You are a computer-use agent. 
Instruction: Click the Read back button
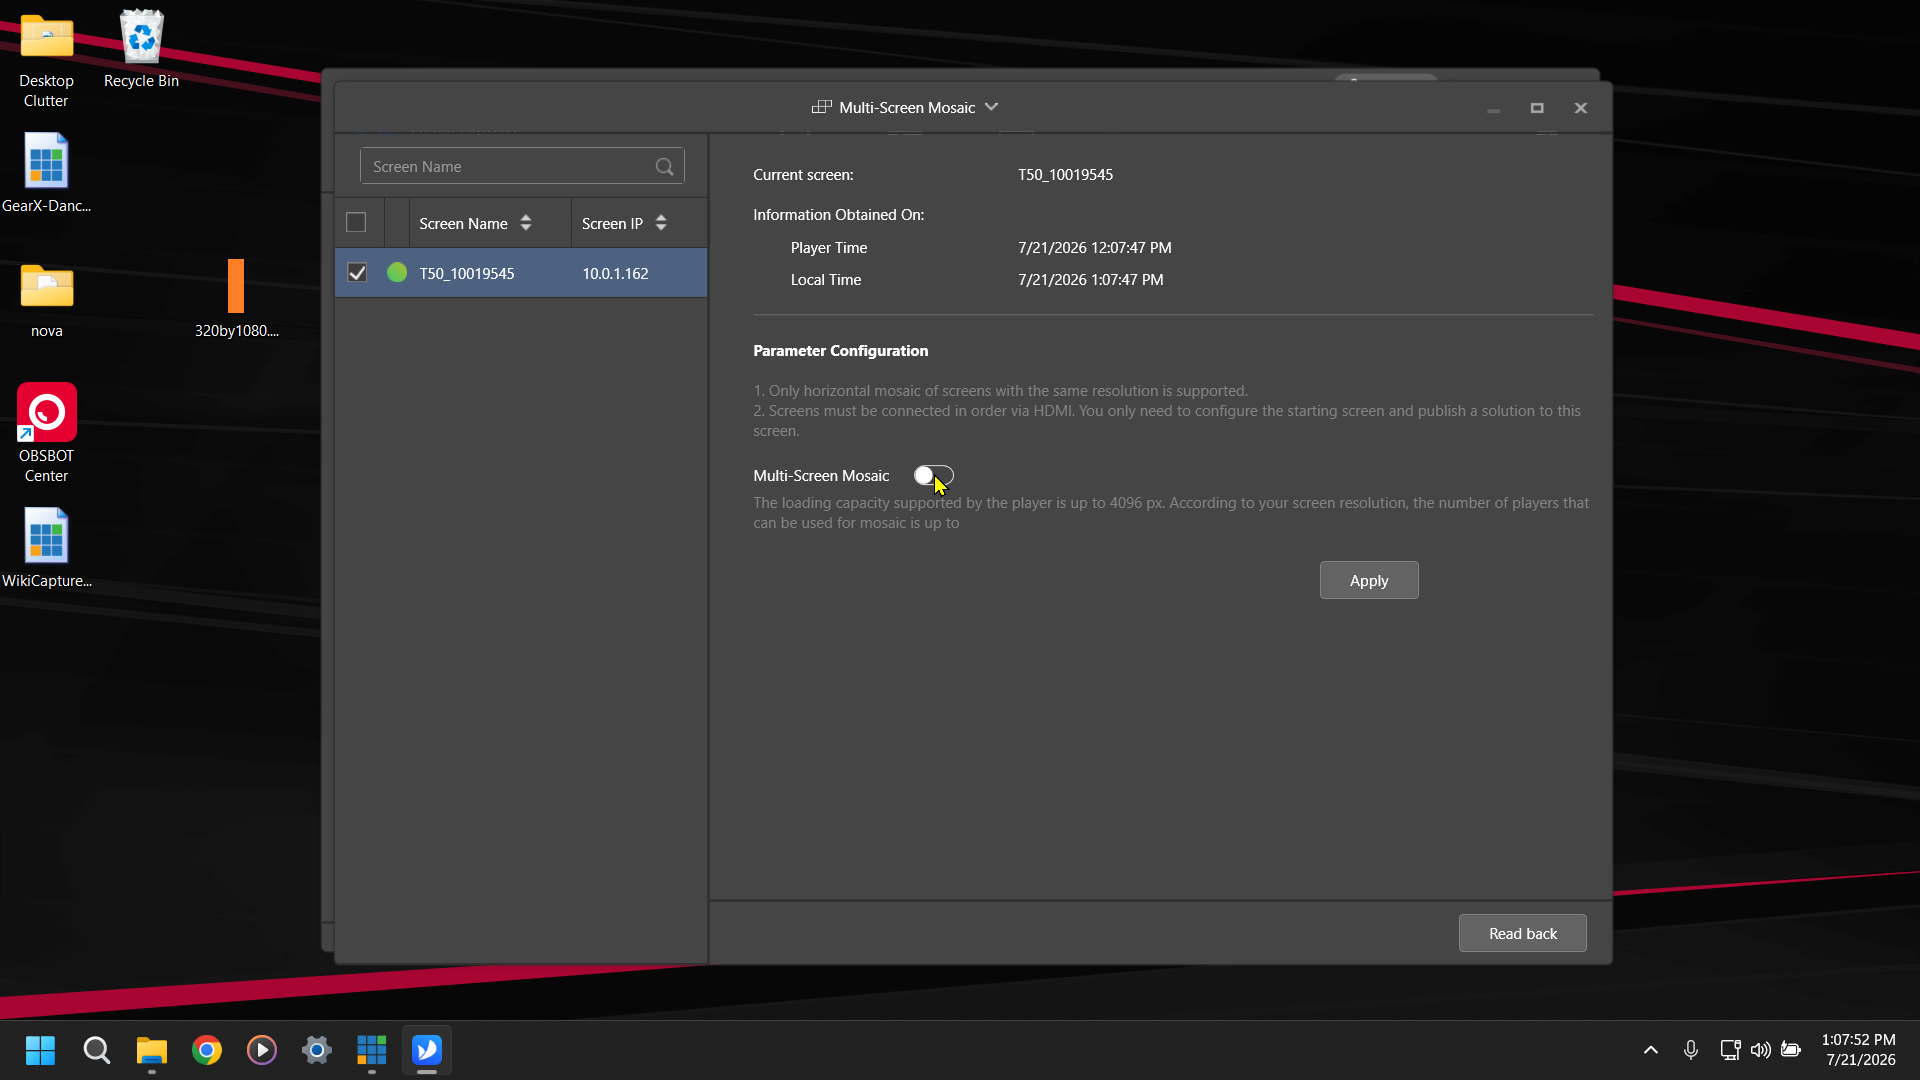point(1522,933)
